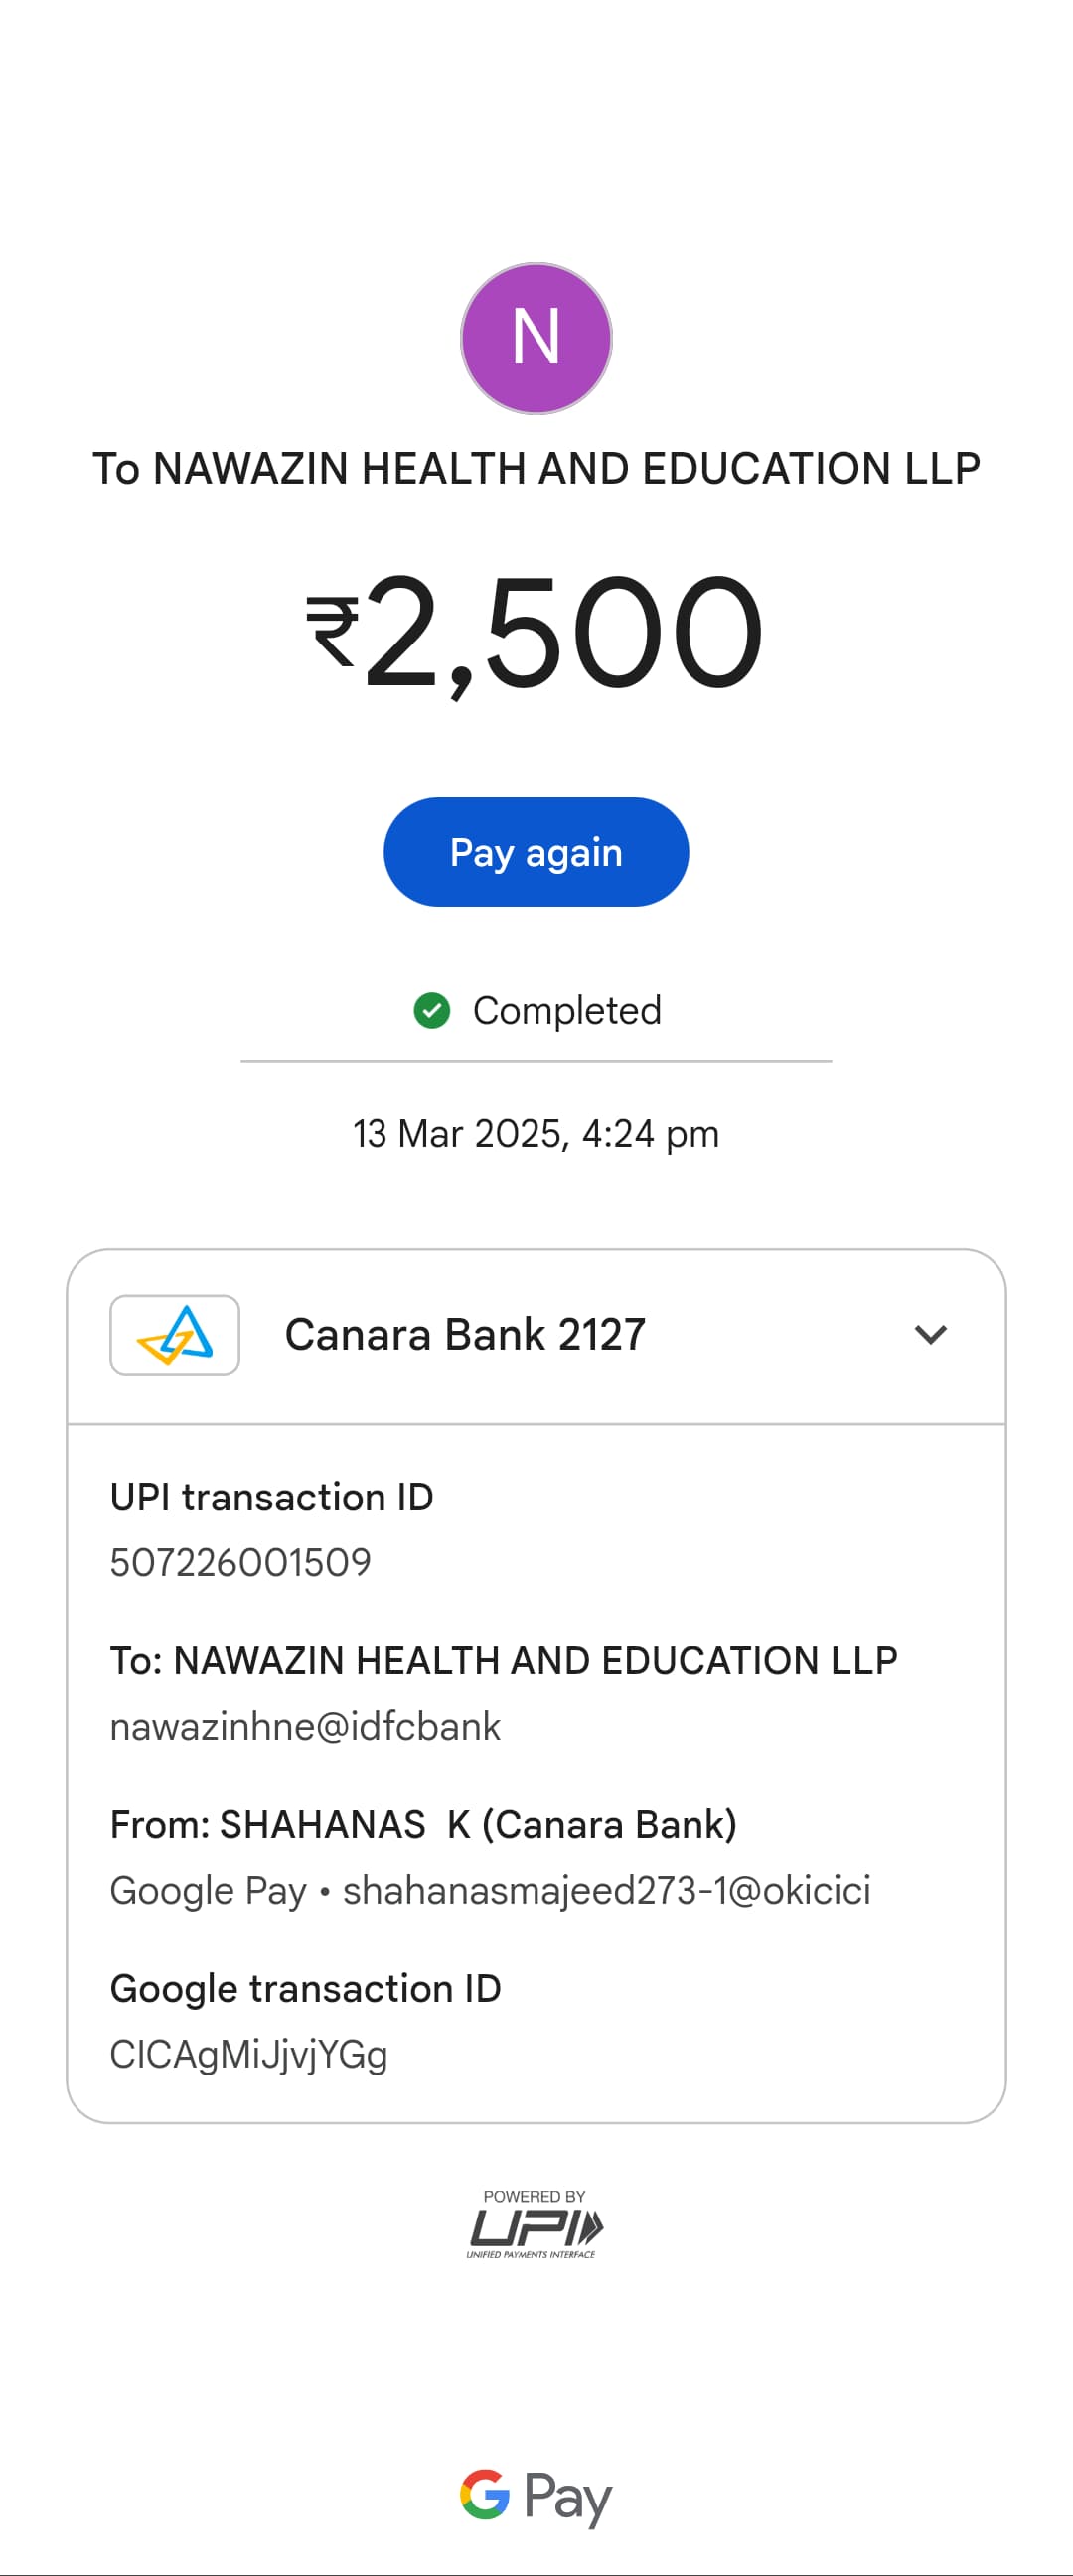Click the shahanasmajeed273-1@okicici sender address
This screenshot has width=1073, height=2576.
606,1891
